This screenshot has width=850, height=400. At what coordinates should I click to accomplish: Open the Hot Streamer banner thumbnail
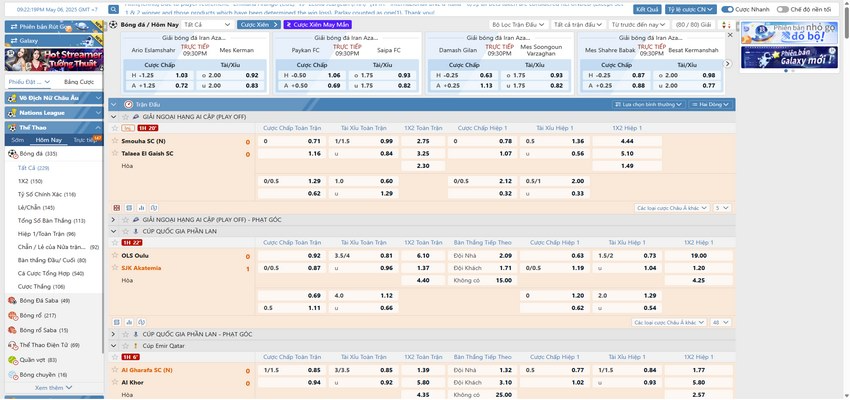pos(54,60)
